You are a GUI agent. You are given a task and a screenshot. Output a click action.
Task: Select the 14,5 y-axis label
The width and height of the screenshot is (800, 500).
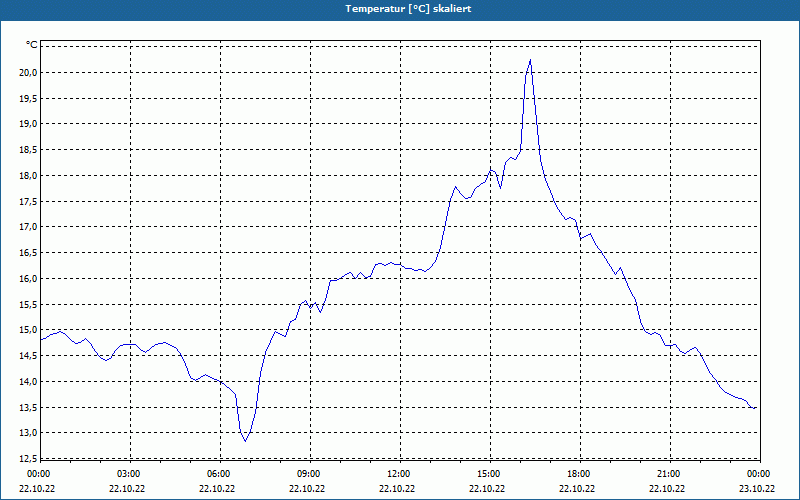point(29,356)
